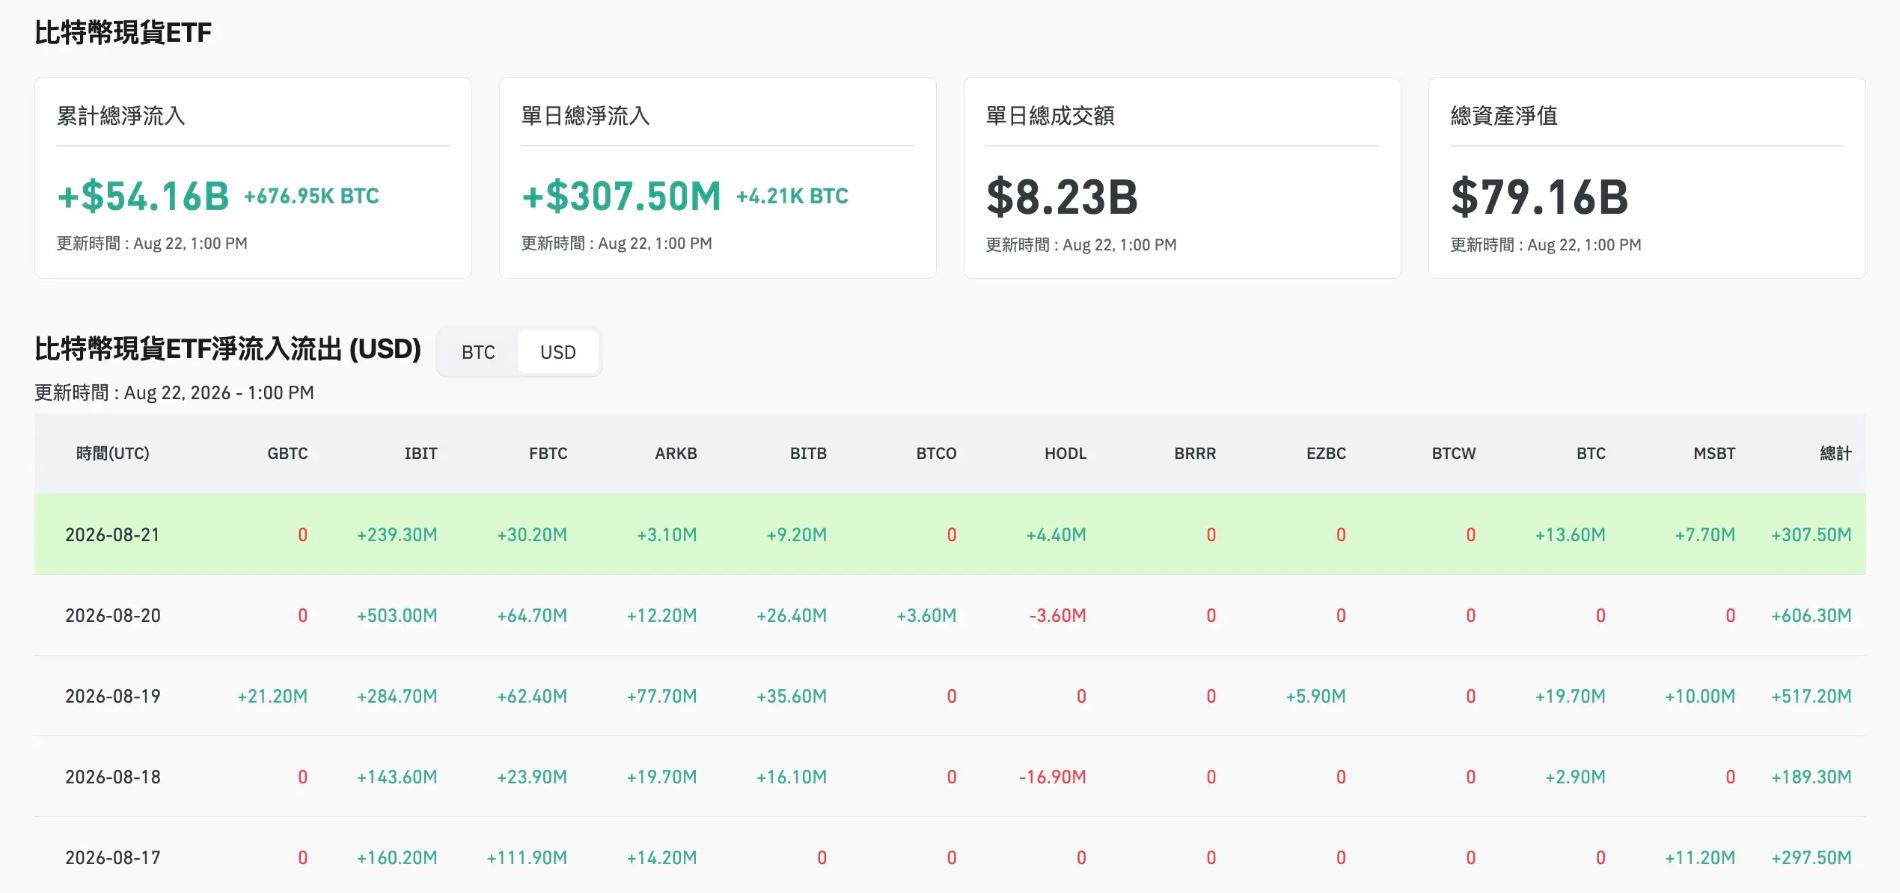The width and height of the screenshot is (1900, 893).
Task: Click the BRRR column header
Action: tap(1195, 453)
